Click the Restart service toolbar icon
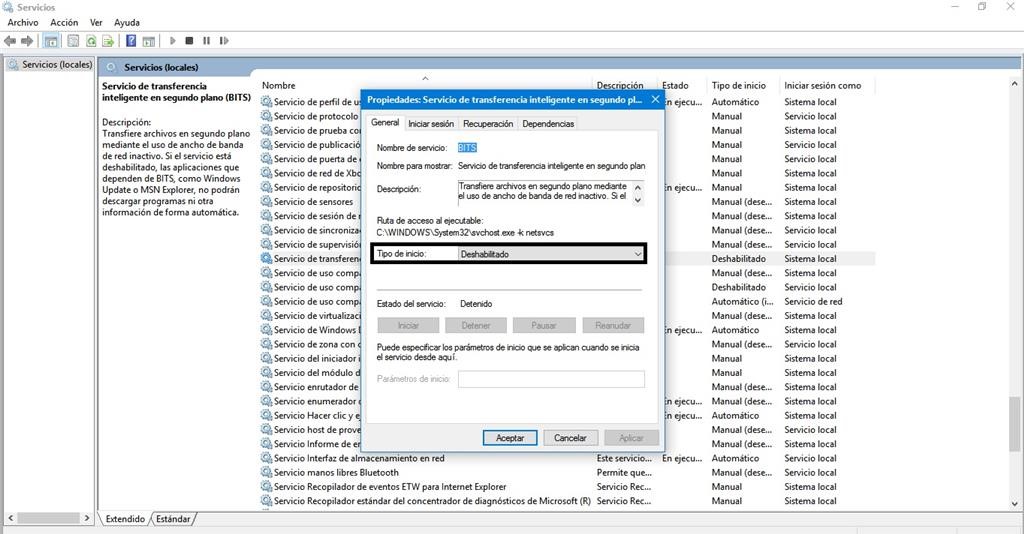The height and width of the screenshot is (534, 1024). [224, 40]
